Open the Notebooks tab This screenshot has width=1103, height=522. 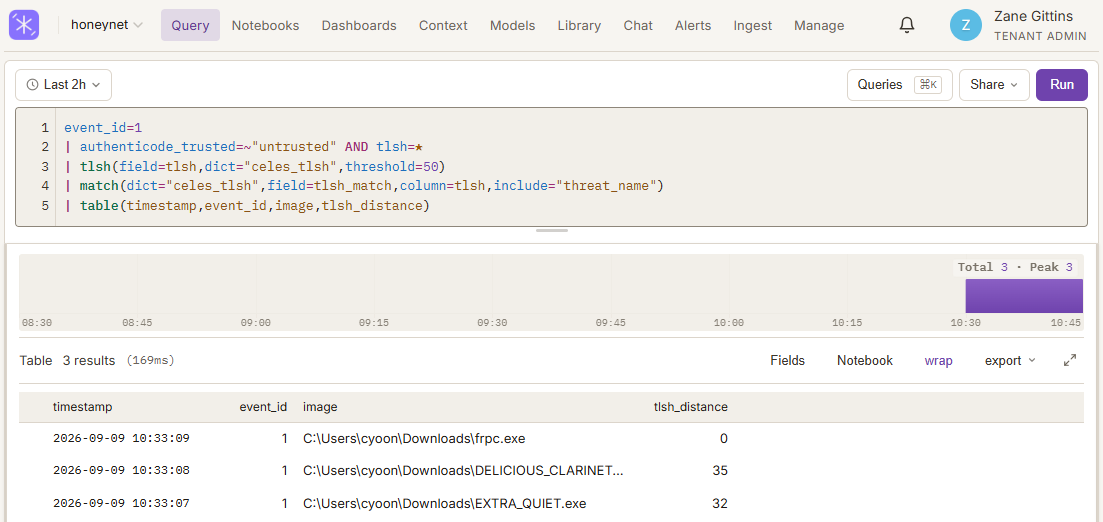coord(265,25)
